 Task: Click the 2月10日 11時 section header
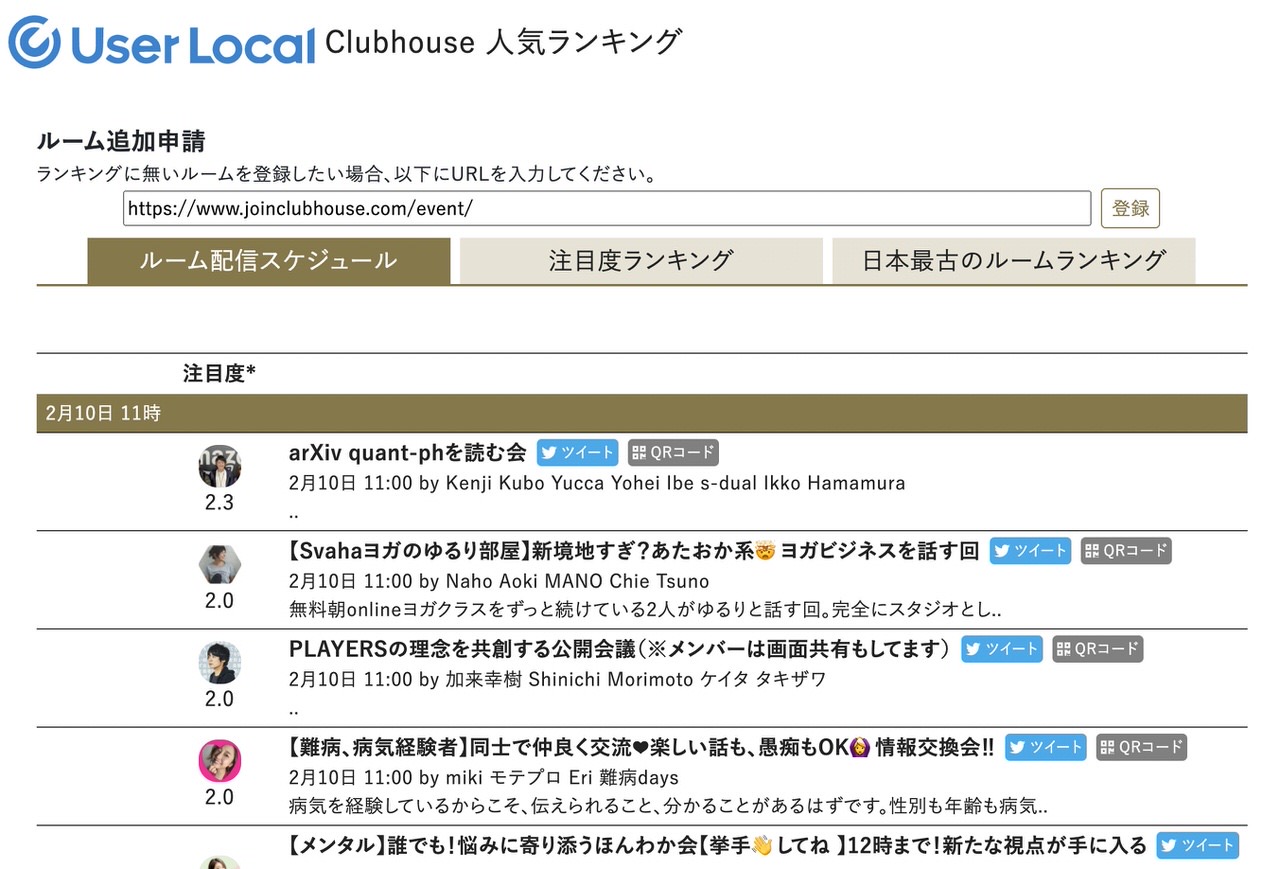pyautogui.click(x=642, y=413)
